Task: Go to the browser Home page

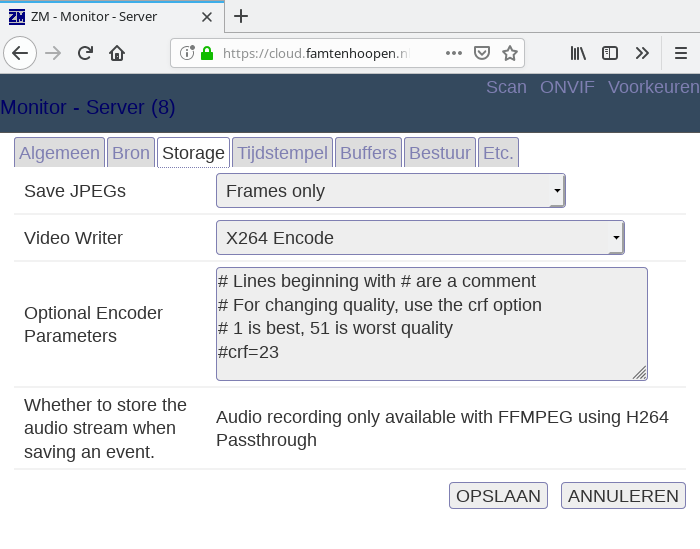Action: [x=117, y=53]
